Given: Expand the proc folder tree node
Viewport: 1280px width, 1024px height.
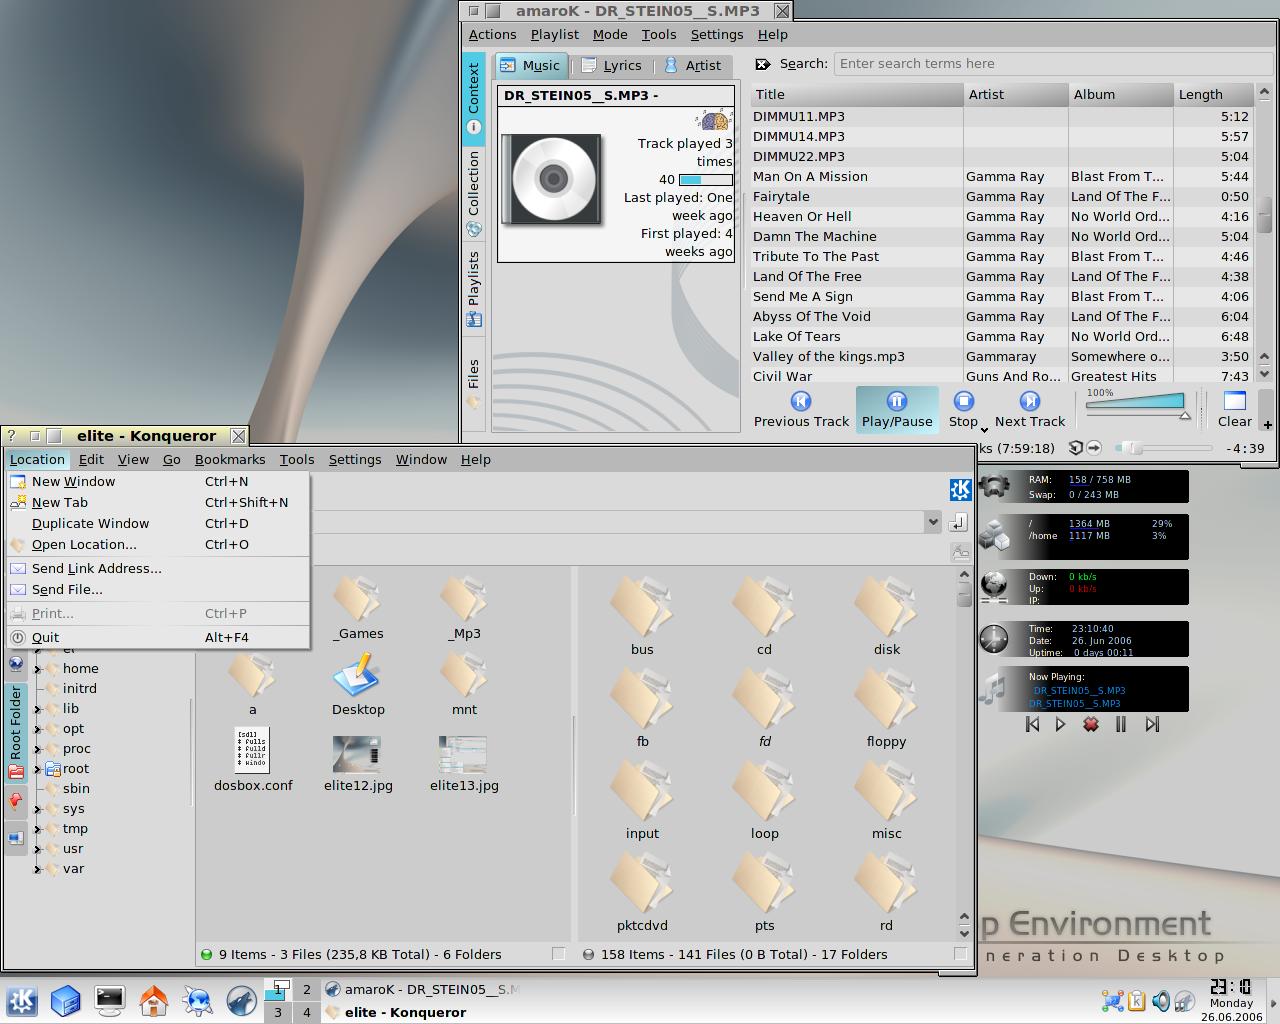Looking at the screenshot, I should (38, 749).
